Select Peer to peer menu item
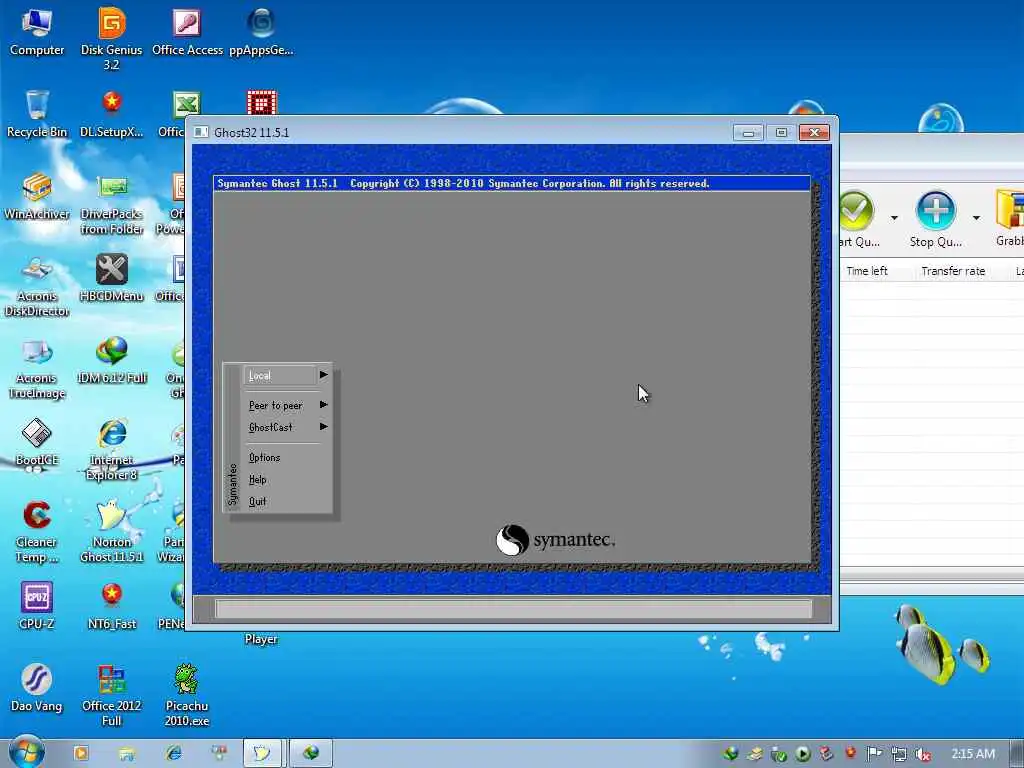 (275, 406)
